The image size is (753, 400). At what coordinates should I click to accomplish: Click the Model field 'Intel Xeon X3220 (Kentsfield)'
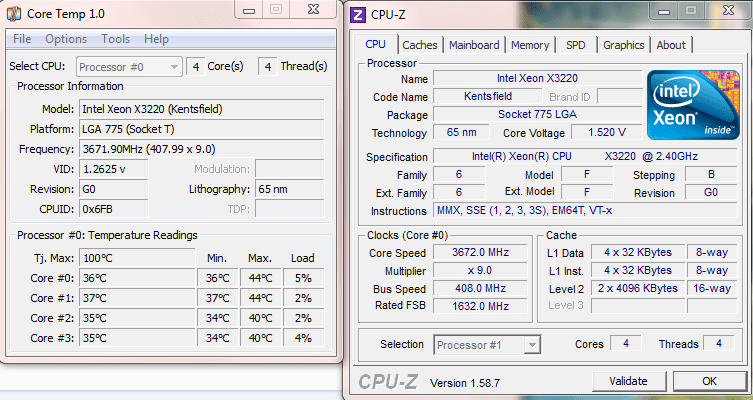tap(202, 109)
